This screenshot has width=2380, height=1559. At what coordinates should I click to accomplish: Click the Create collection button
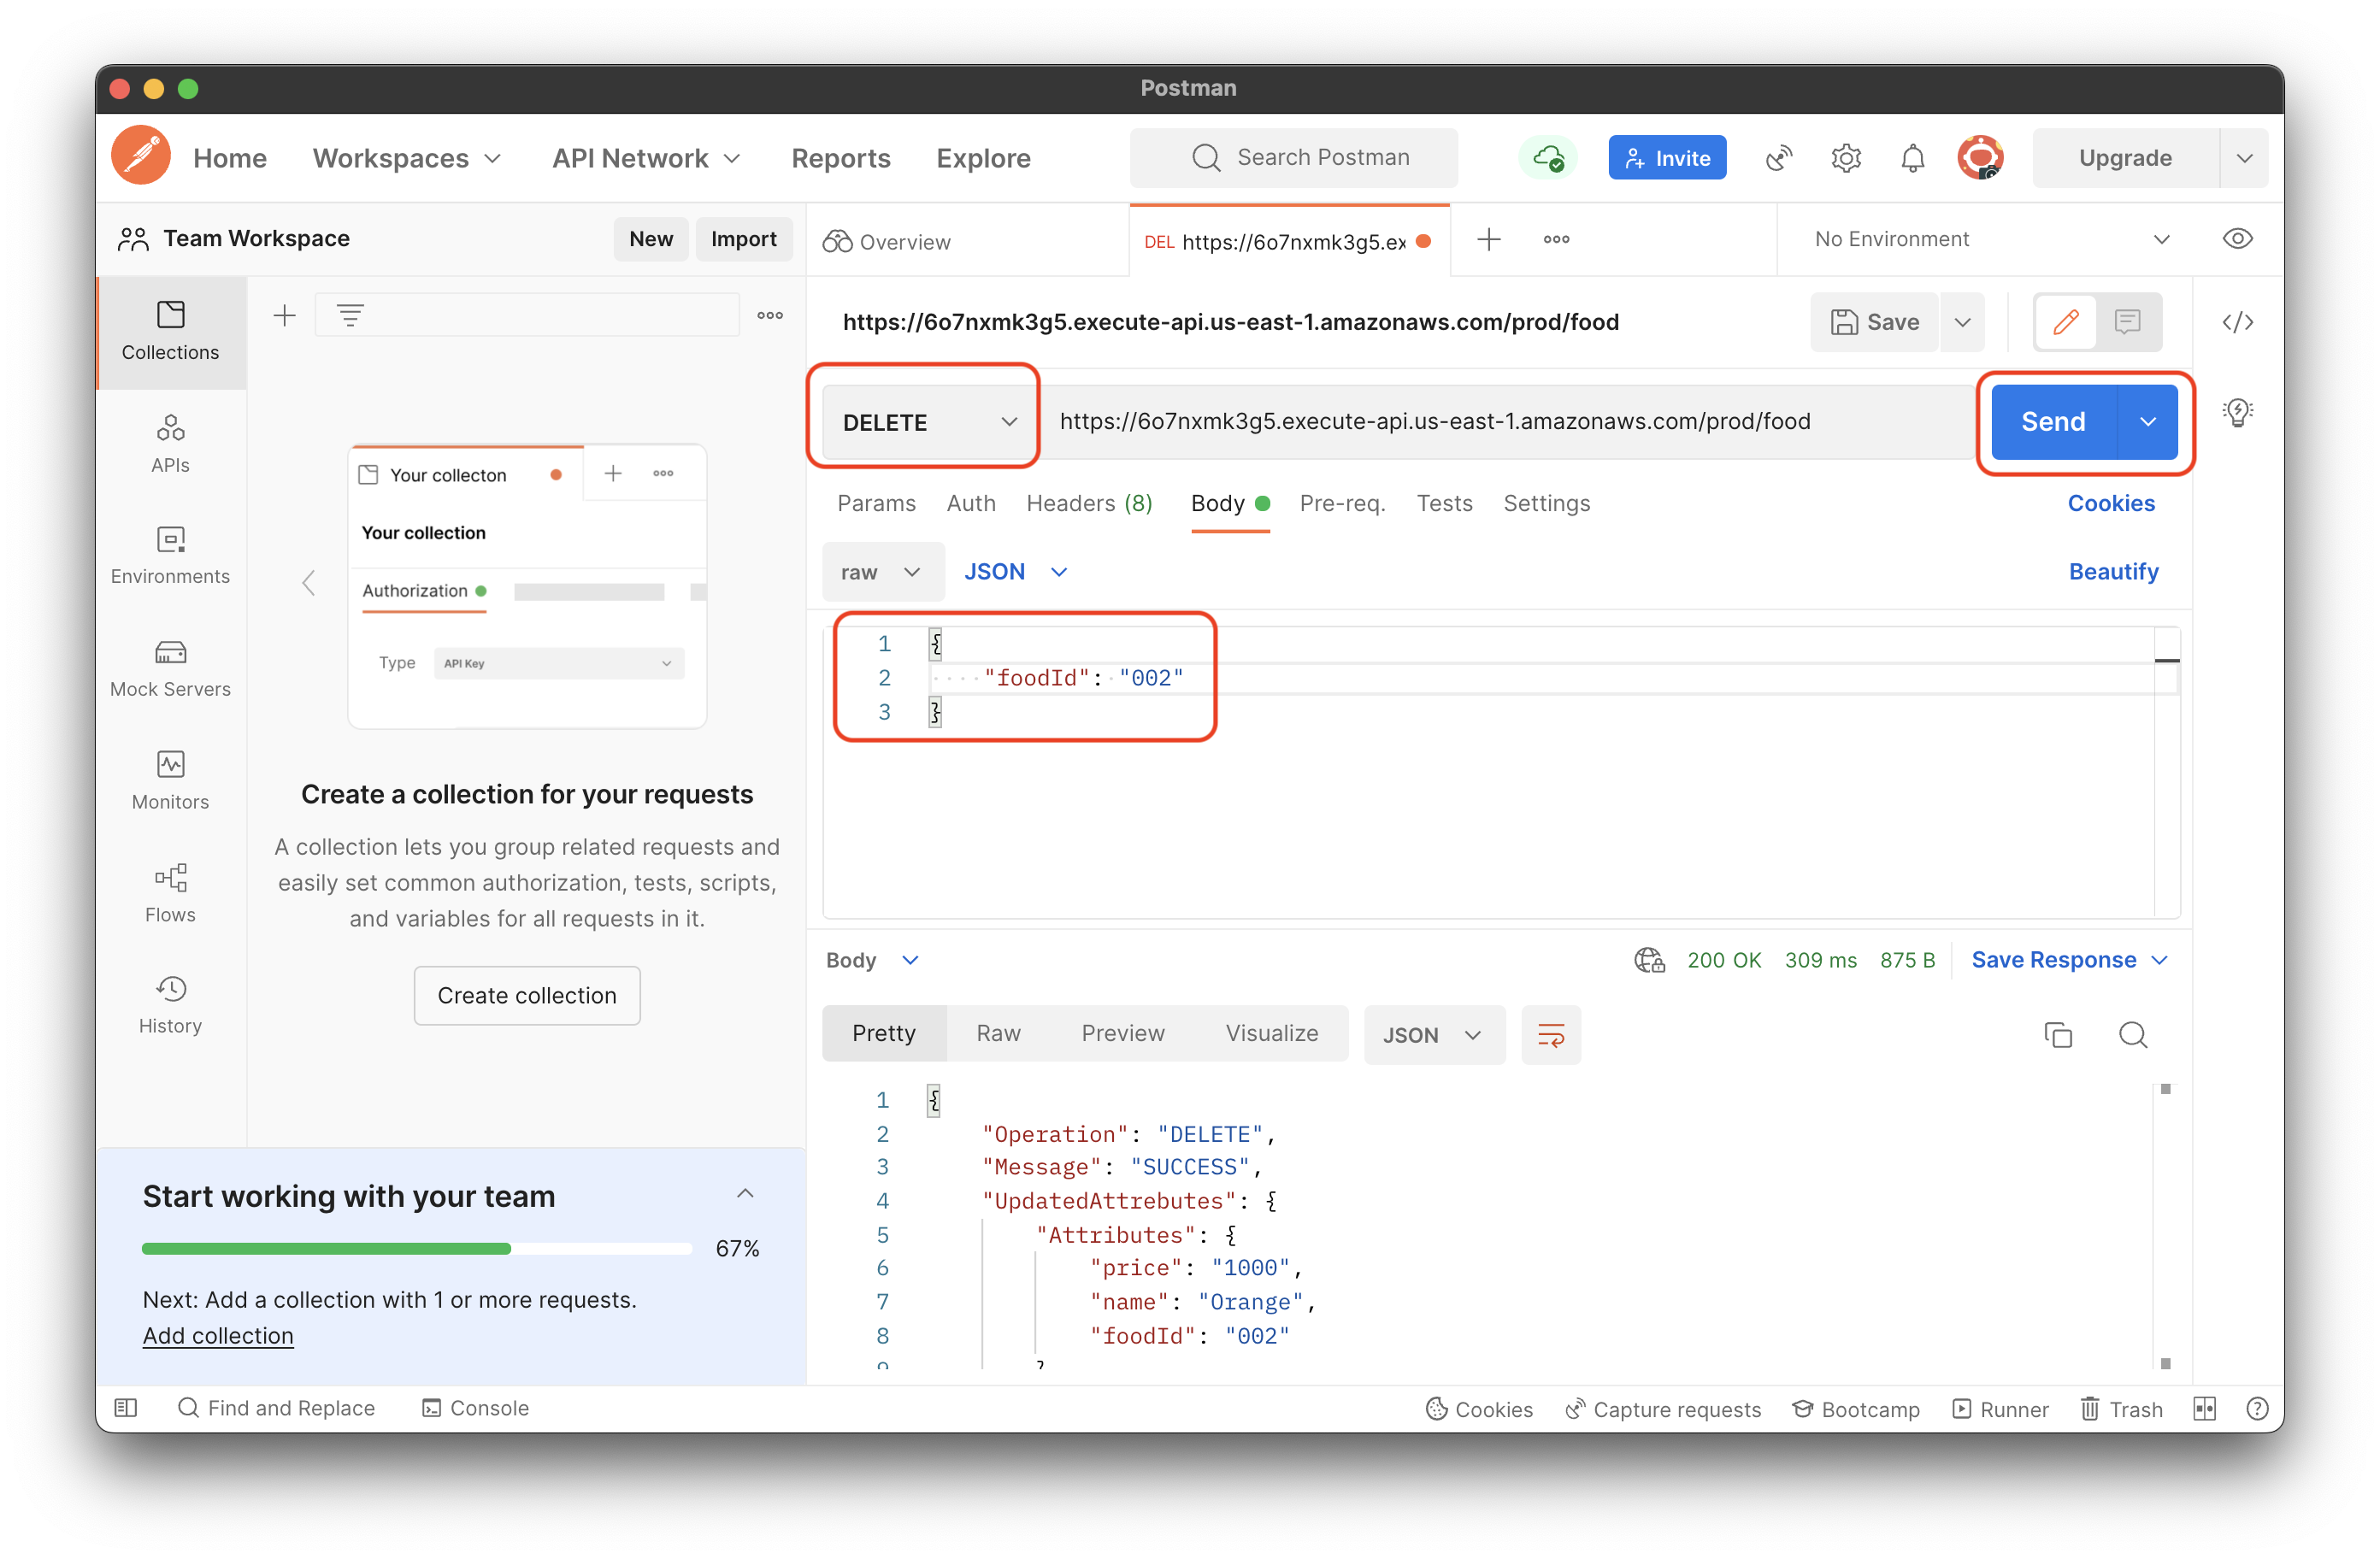pos(527,995)
